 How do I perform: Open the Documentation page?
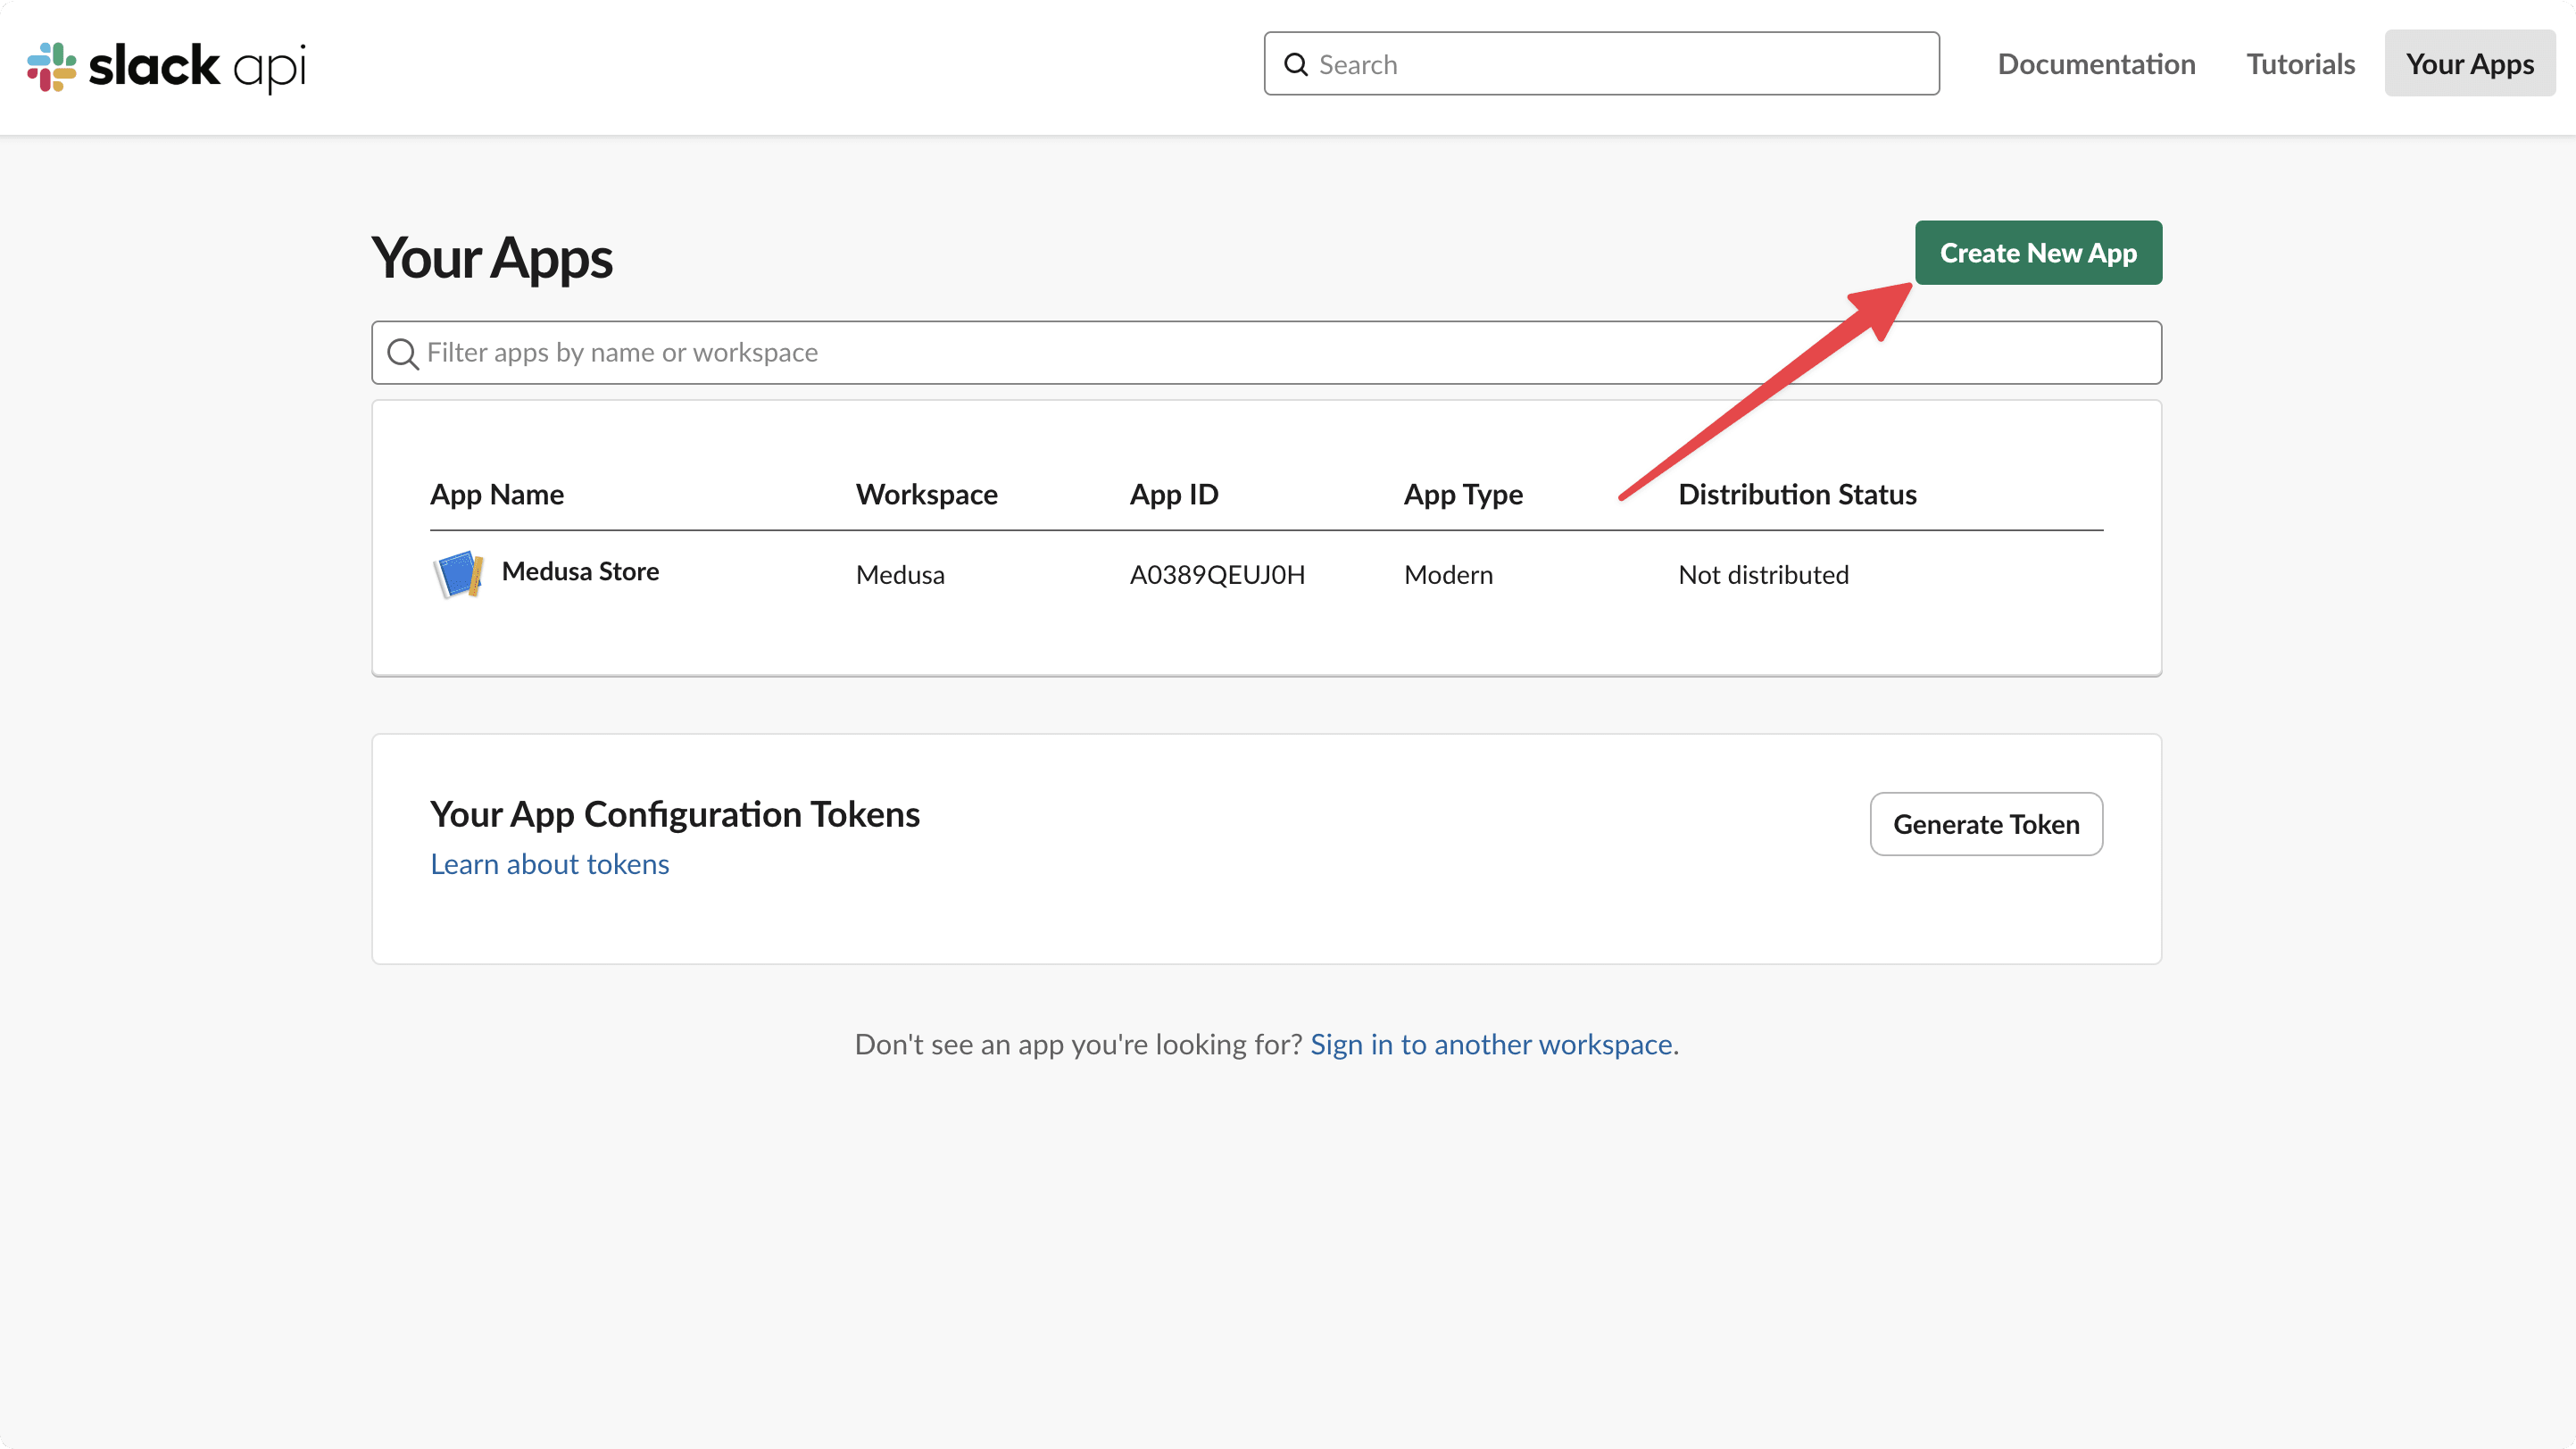click(2096, 63)
